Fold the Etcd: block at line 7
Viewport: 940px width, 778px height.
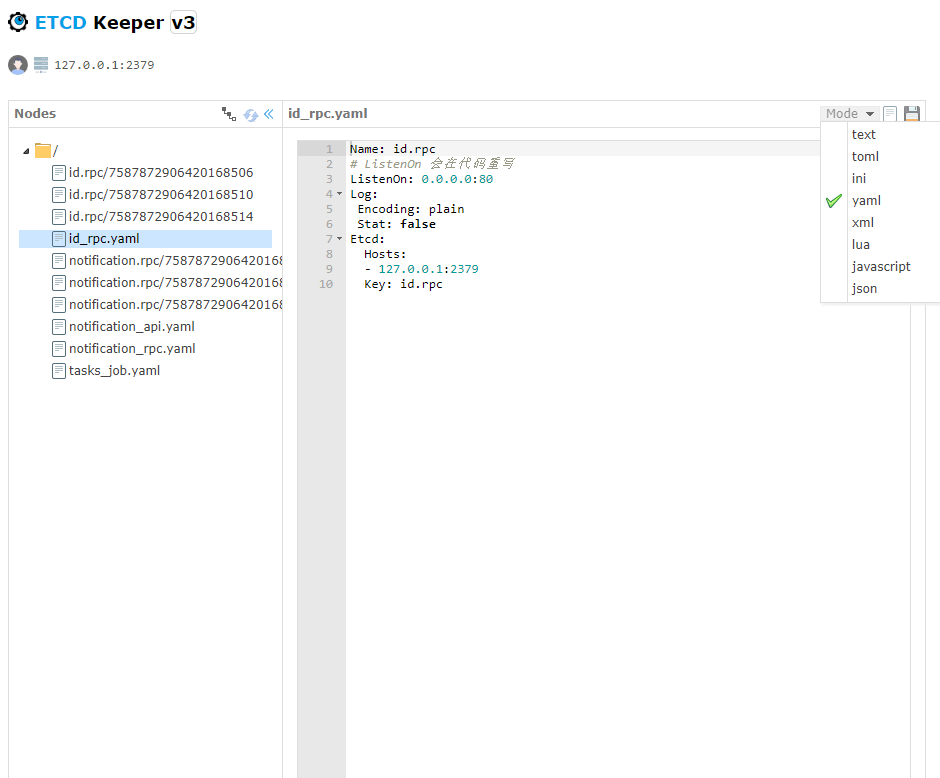coord(339,239)
